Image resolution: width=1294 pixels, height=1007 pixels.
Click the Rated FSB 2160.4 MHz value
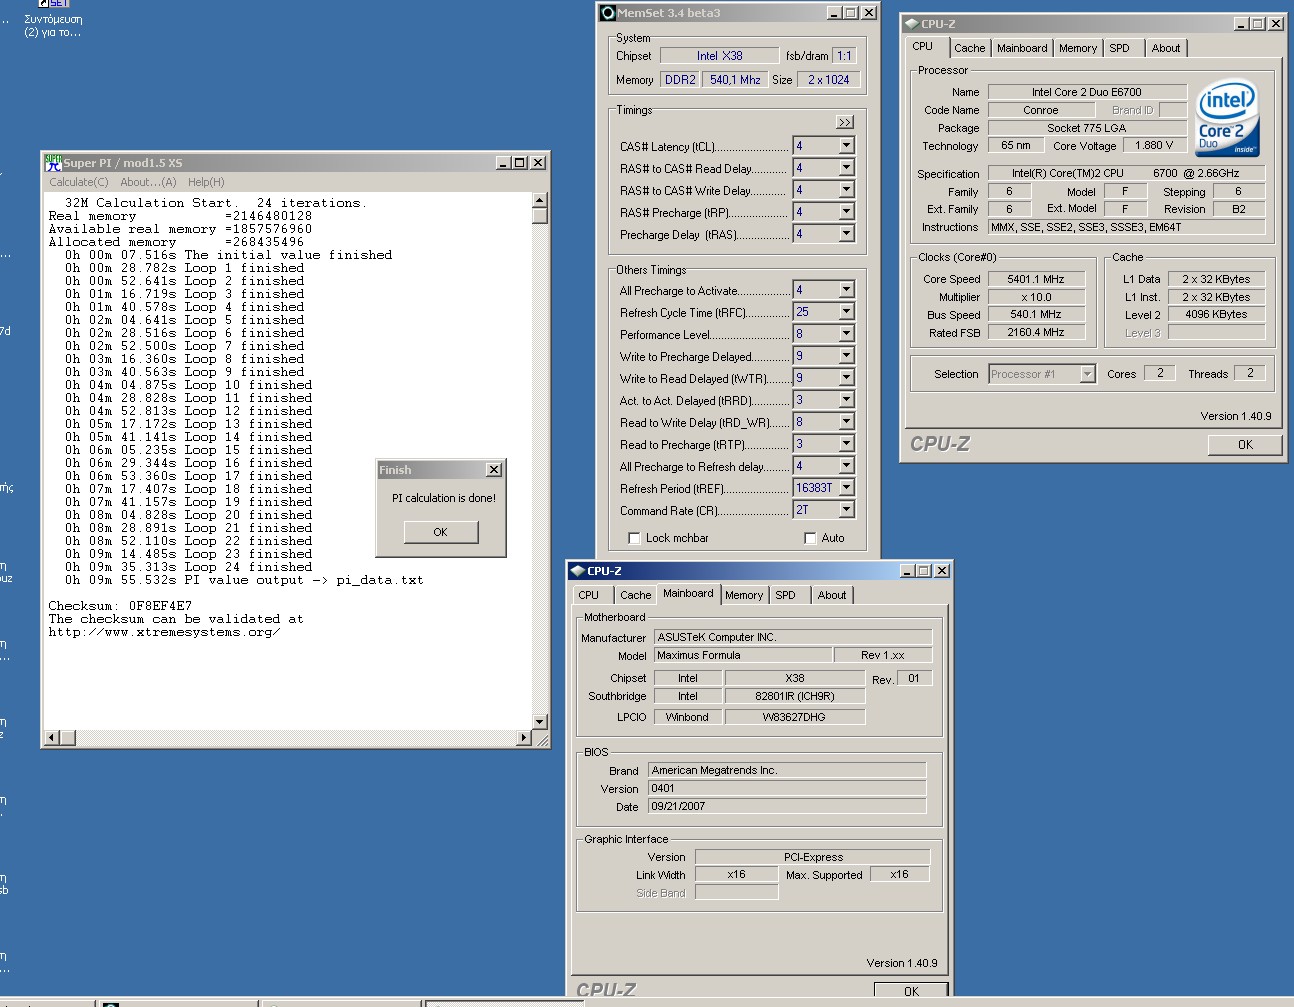[1036, 332]
